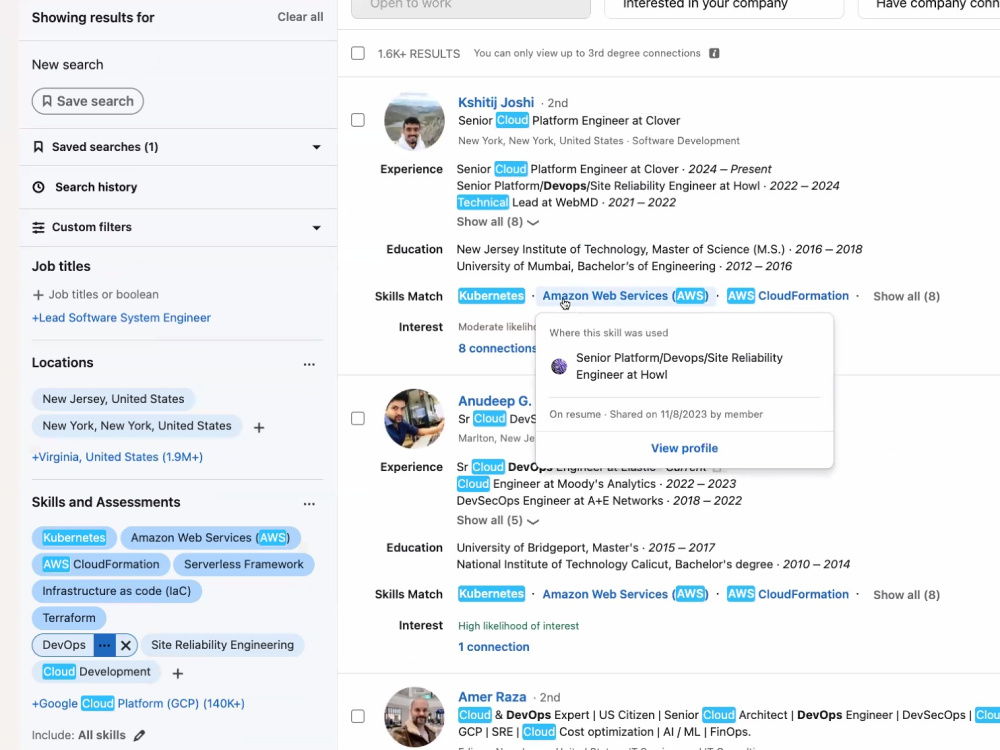Click the Custom filters sliders icon
1000x750 pixels.
coord(38,227)
